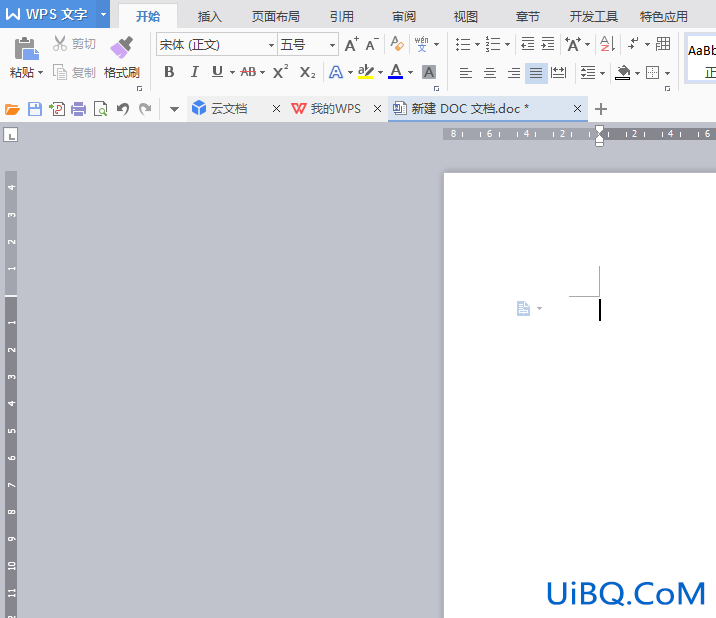716x618 pixels.
Task: Expand the borders dropdown arrow
Action: click(x=668, y=73)
